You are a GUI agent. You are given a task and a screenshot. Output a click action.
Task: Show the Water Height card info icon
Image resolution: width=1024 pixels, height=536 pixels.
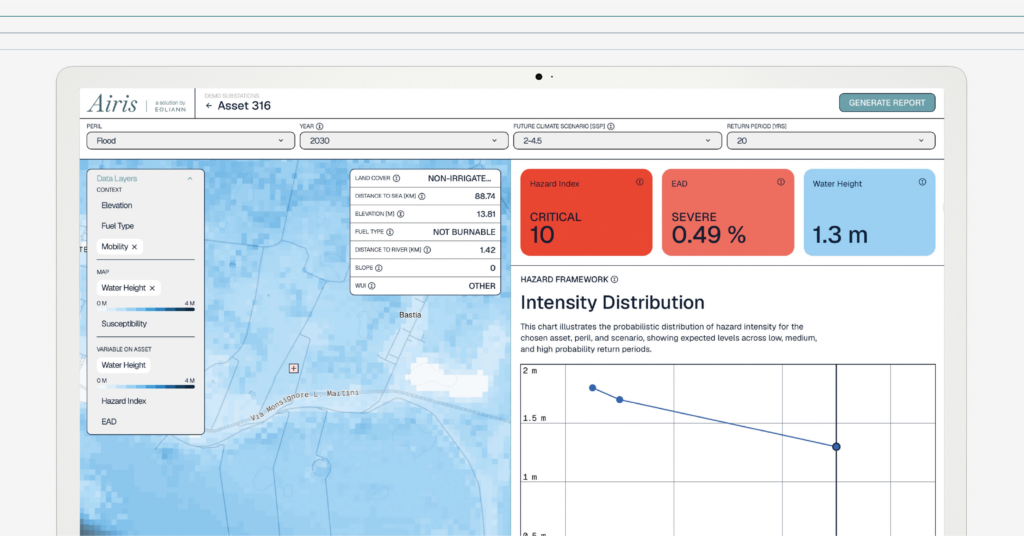click(x=922, y=182)
